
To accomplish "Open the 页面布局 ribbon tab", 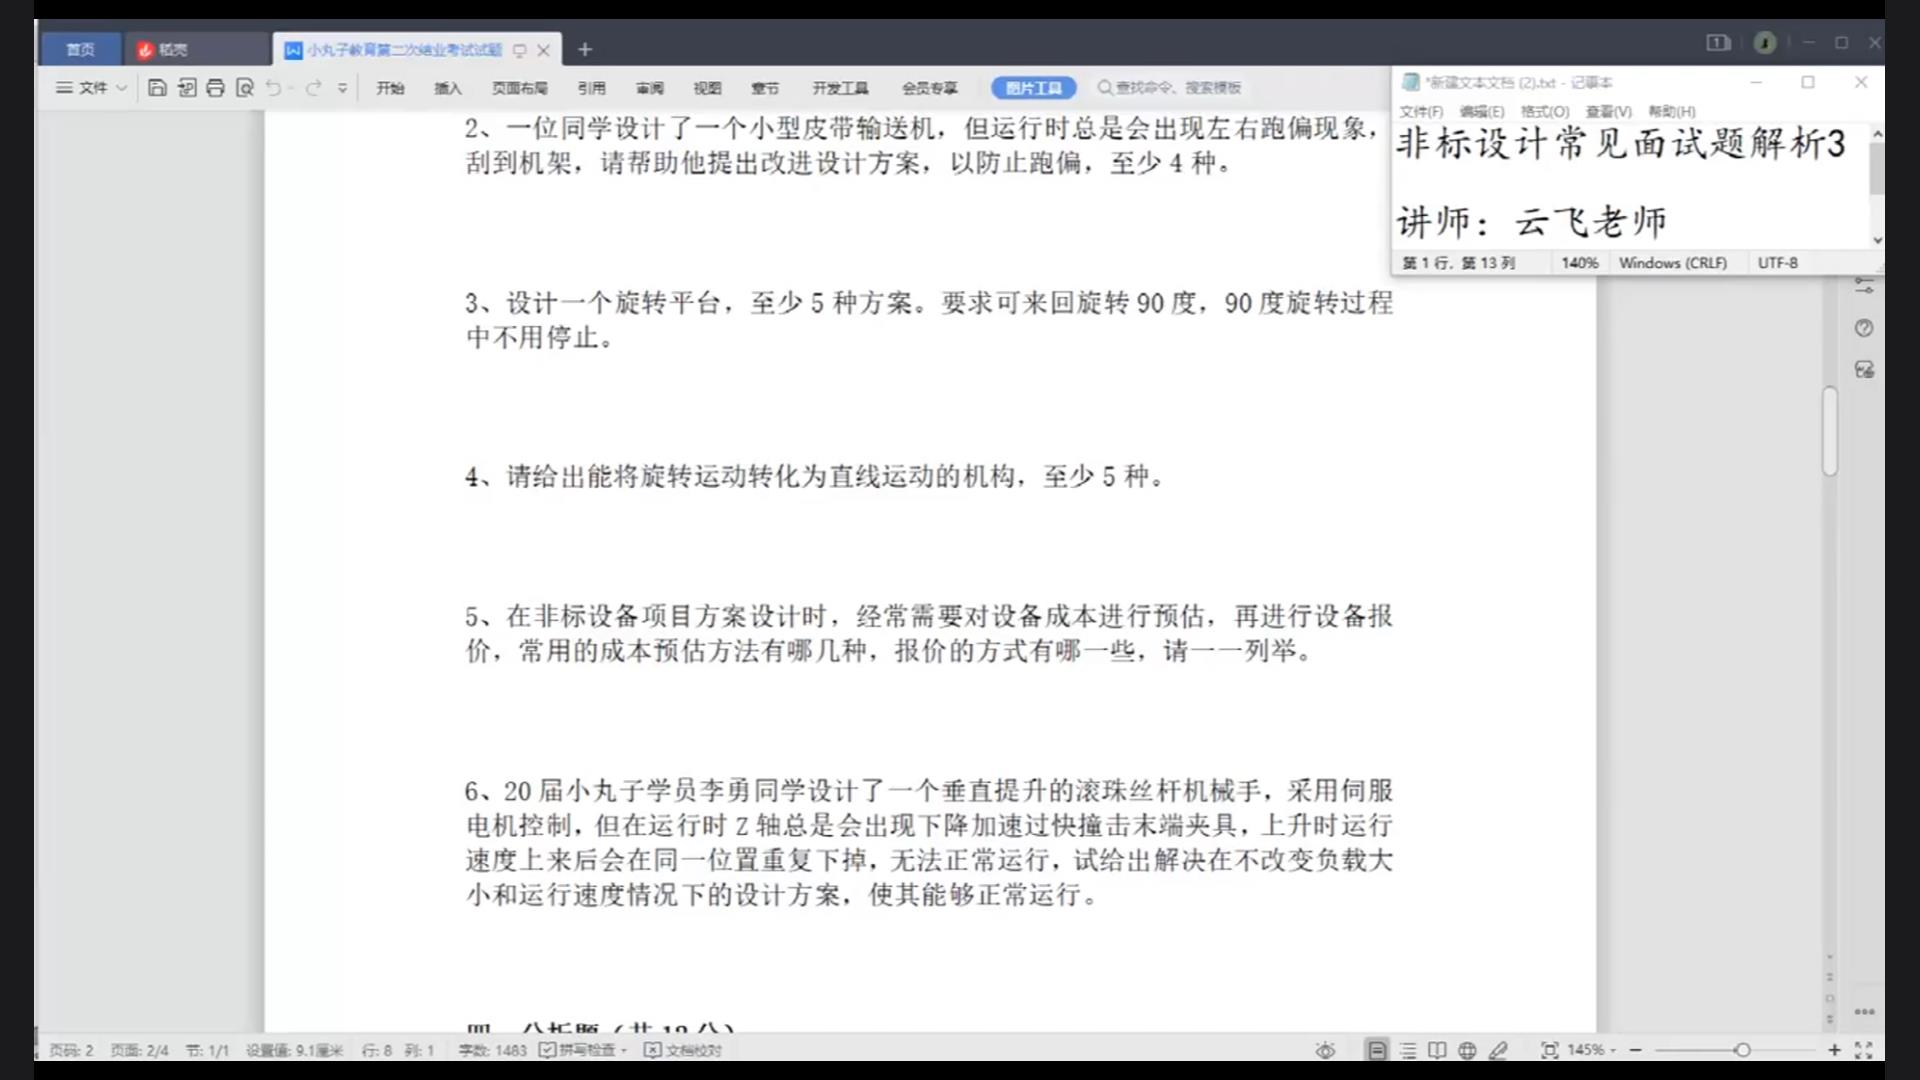I will [x=519, y=88].
